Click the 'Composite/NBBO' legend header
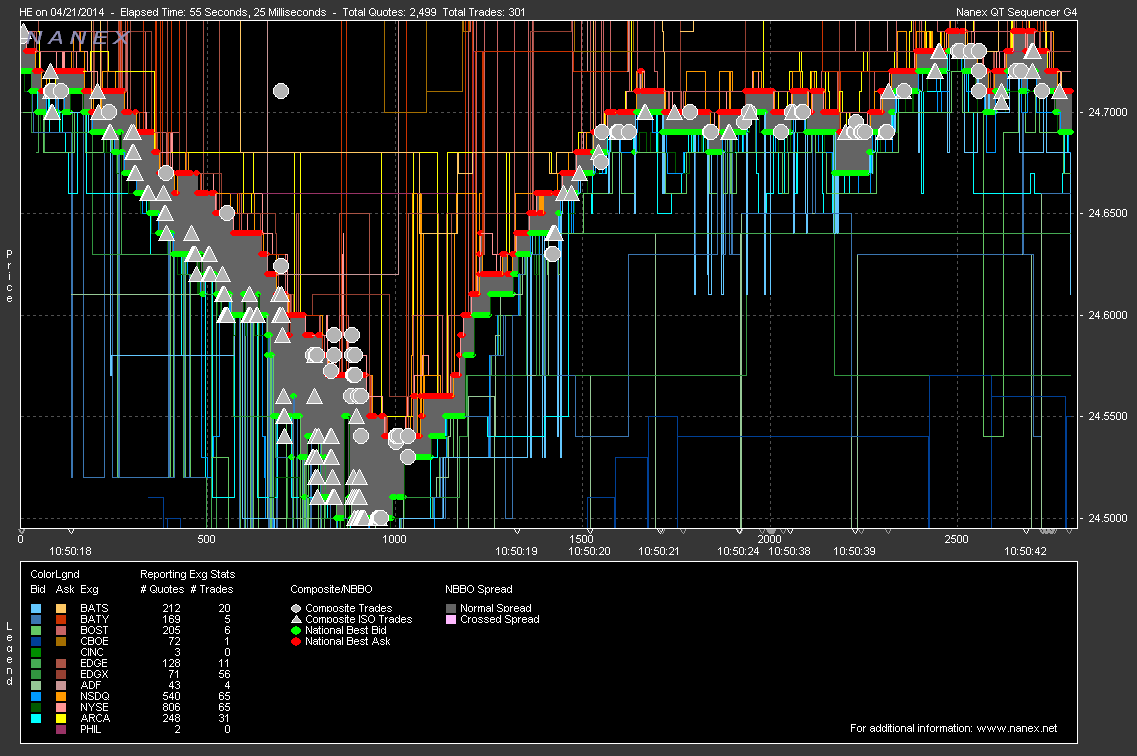The image size is (1137, 756). (331, 589)
